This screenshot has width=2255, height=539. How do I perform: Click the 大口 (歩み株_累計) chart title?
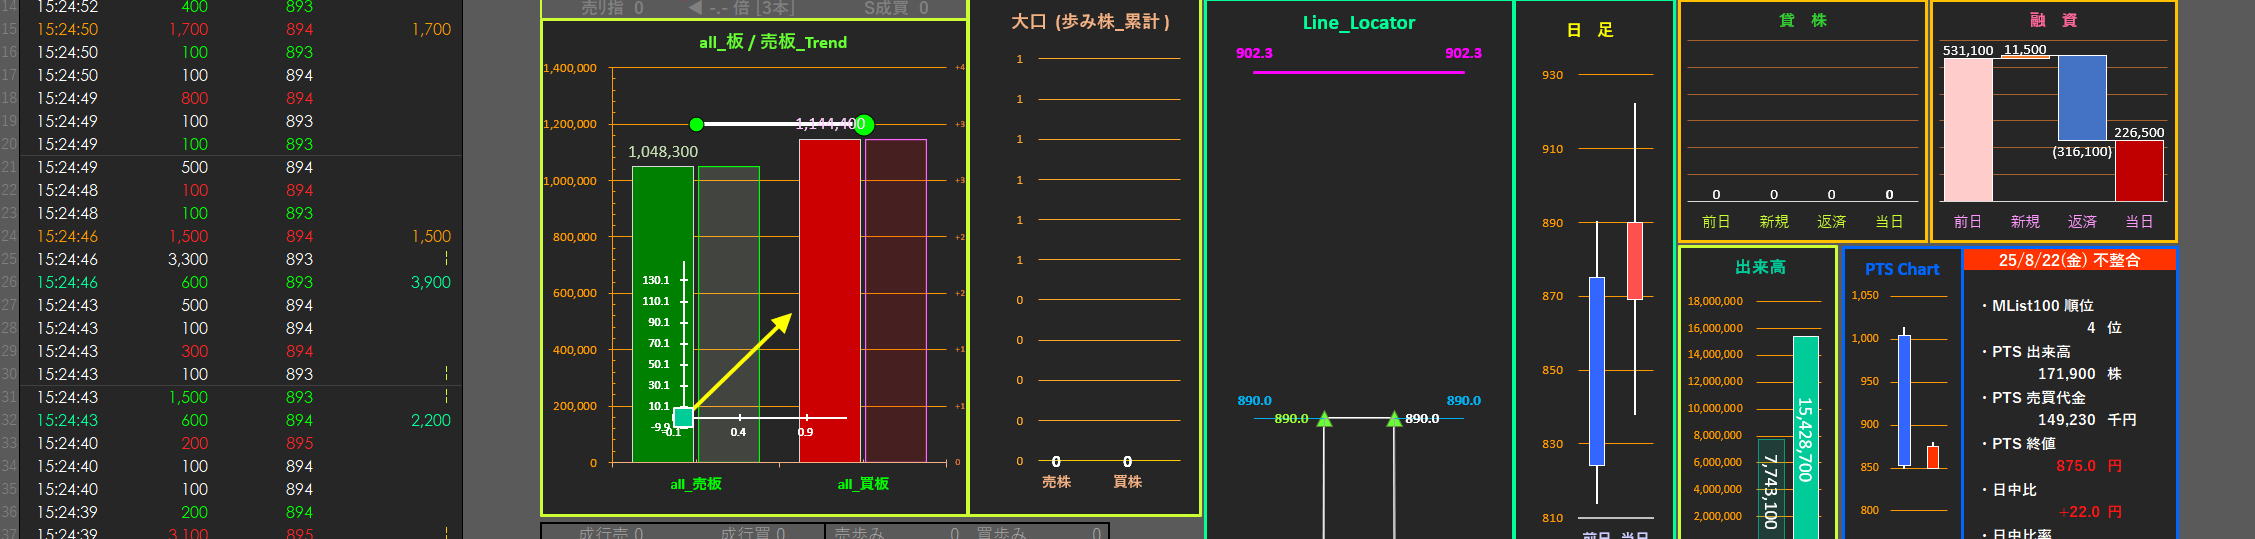(1090, 22)
